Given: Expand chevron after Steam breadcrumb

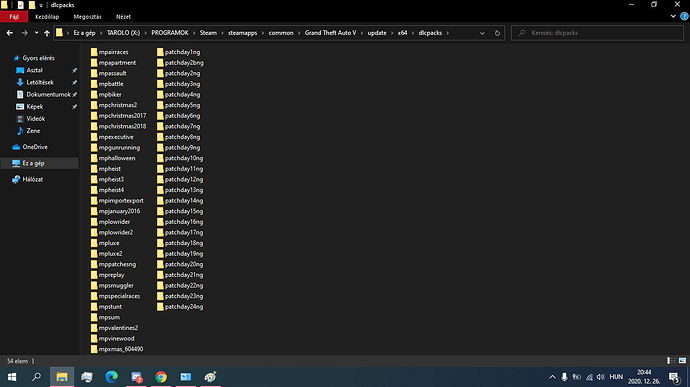Looking at the screenshot, I should coord(222,33).
